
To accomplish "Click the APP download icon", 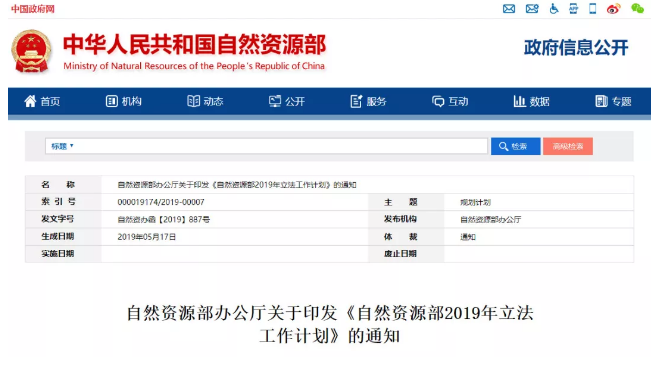I will click(573, 8).
